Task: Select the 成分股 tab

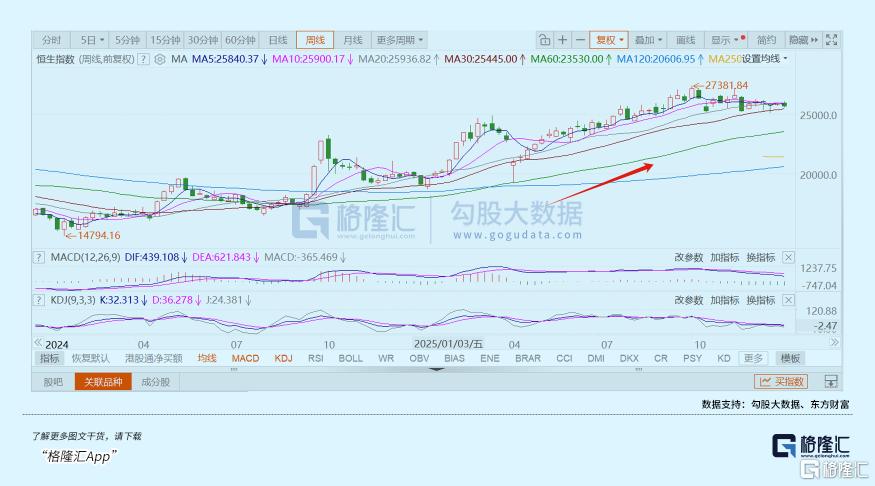Action: [155, 381]
